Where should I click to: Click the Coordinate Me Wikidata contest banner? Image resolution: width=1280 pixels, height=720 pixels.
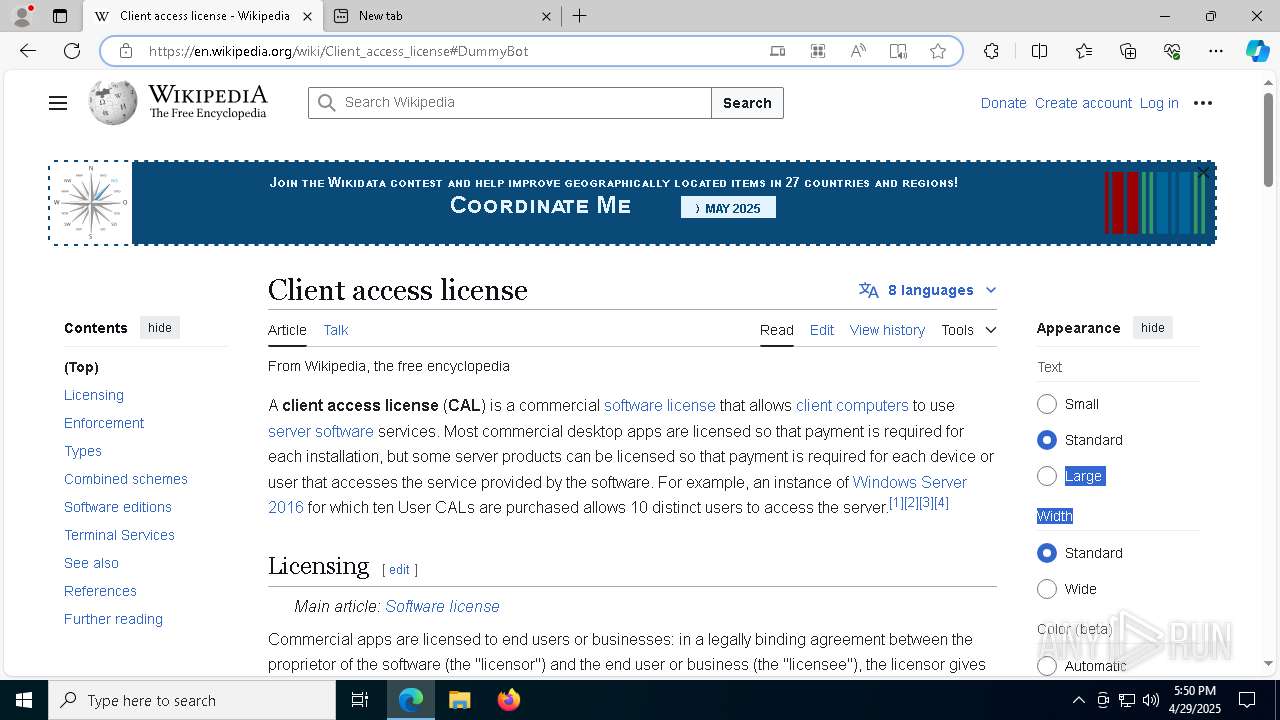632,203
